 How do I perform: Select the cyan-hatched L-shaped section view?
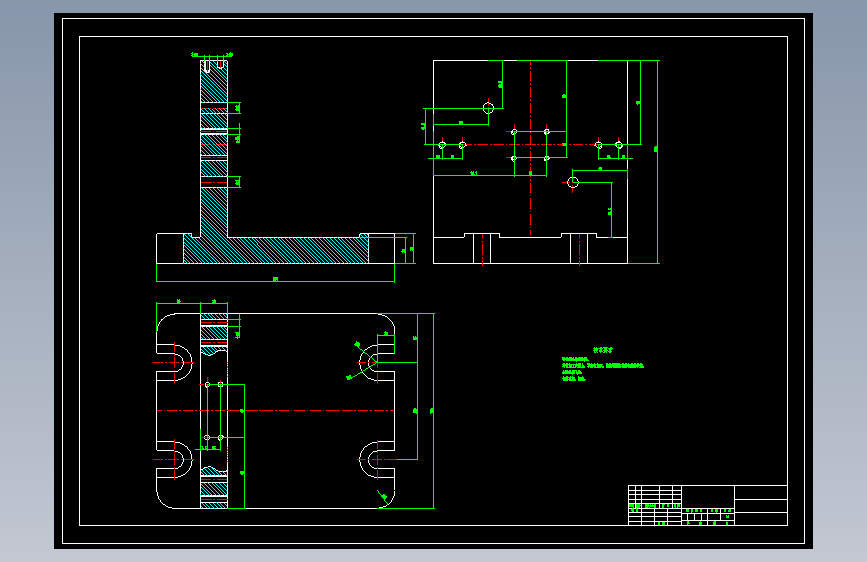pyautogui.click(x=275, y=162)
